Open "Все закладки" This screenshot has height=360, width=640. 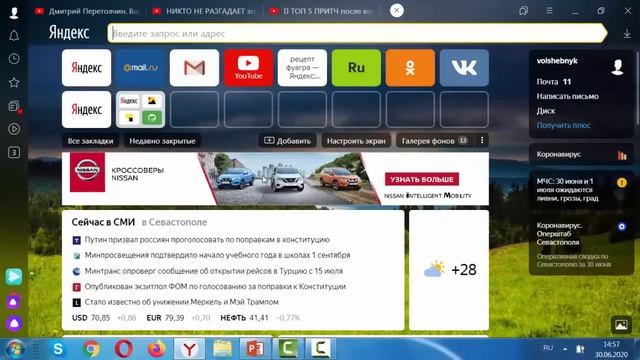[x=90, y=141]
